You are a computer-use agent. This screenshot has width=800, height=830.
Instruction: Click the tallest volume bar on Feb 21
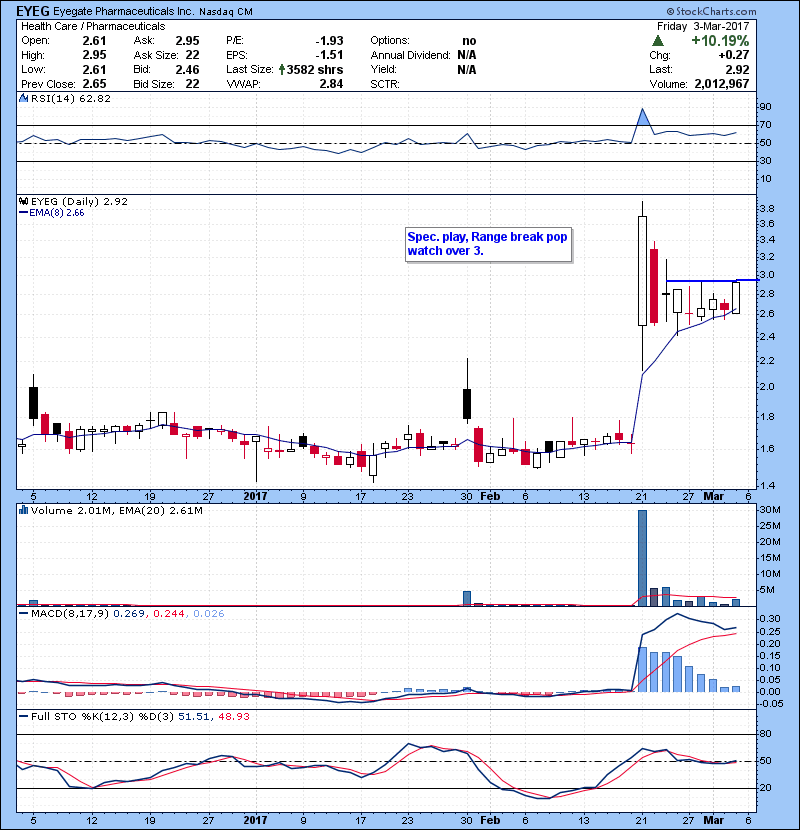tap(642, 557)
